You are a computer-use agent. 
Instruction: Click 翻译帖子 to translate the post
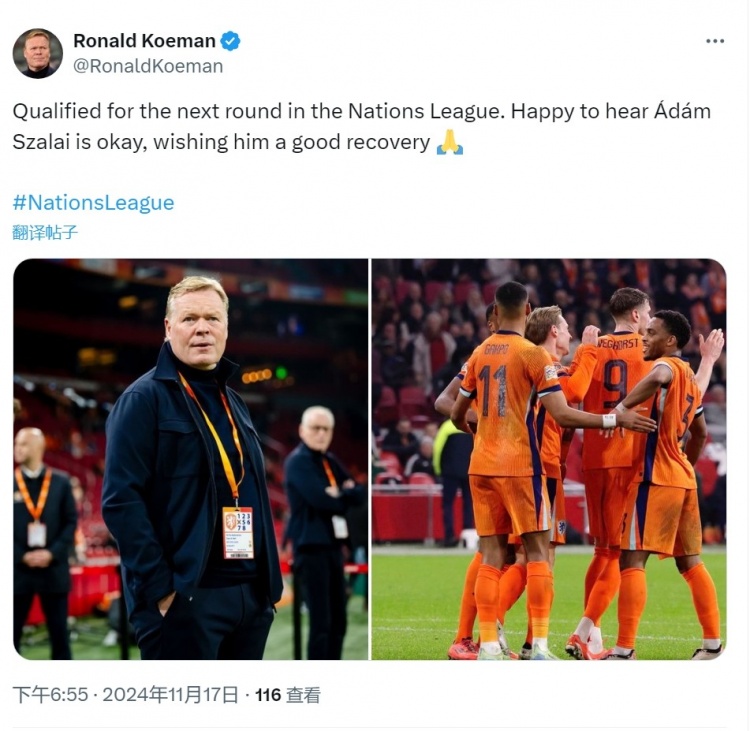pos(44,233)
